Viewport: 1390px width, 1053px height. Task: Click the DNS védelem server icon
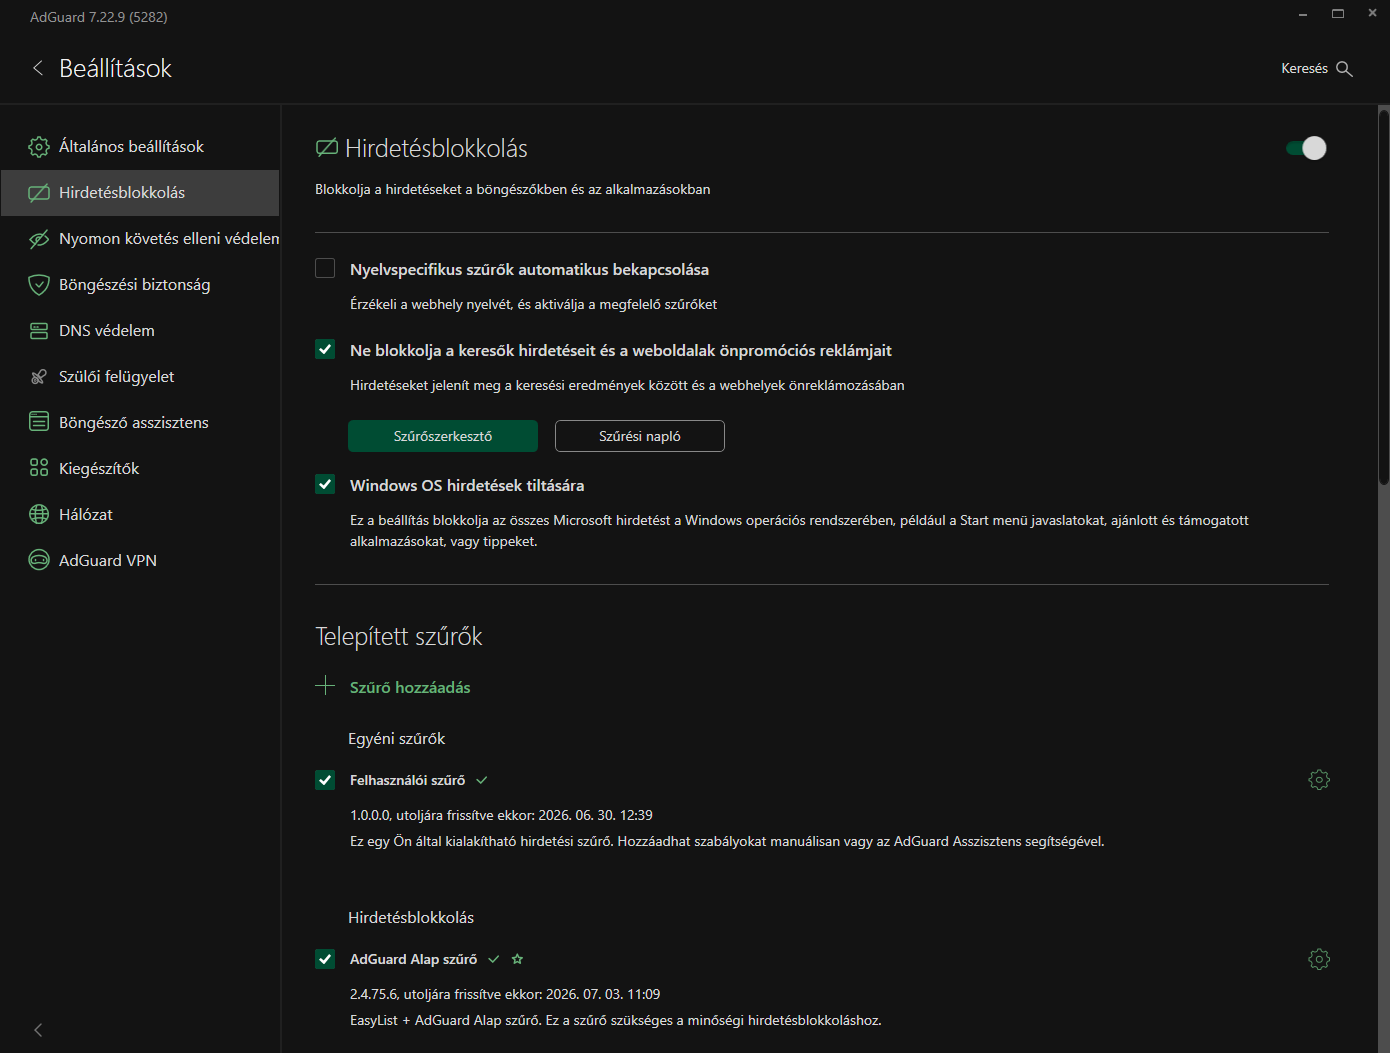tap(39, 331)
